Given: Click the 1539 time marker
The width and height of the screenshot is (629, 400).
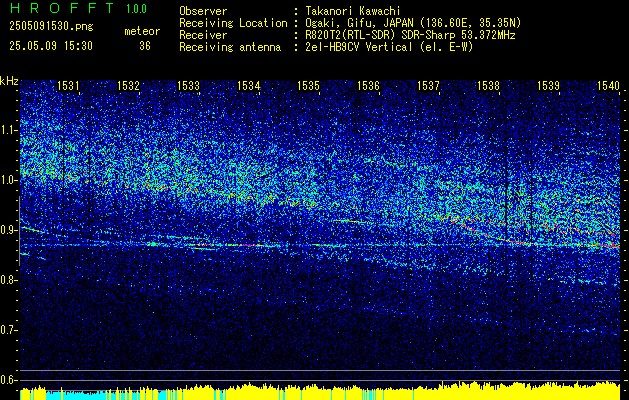Looking at the screenshot, I should pos(548,85).
